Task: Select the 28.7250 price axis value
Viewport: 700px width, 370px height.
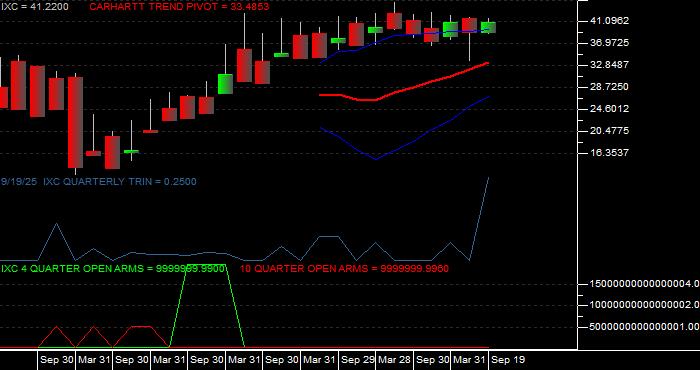Action: coord(609,87)
